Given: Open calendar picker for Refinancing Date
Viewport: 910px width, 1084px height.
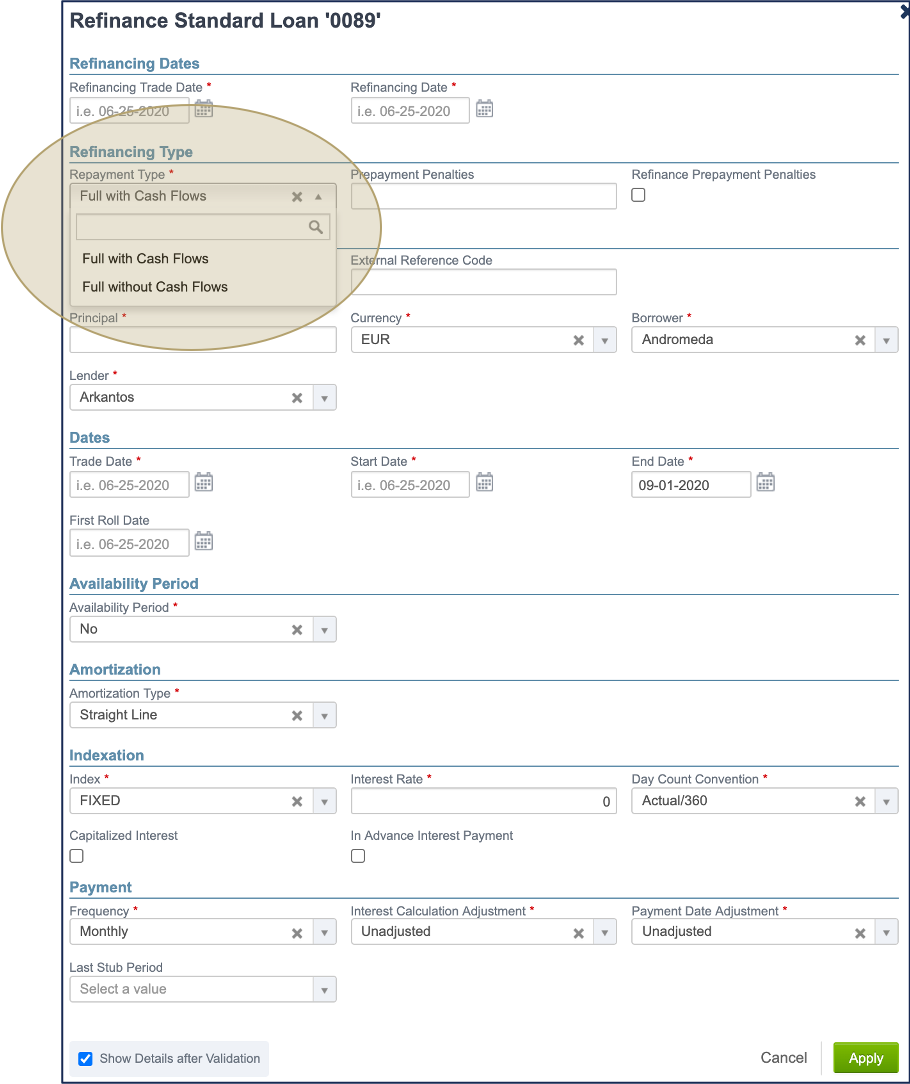Looking at the screenshot, I should pyautogui.click(x=484, y=109).
